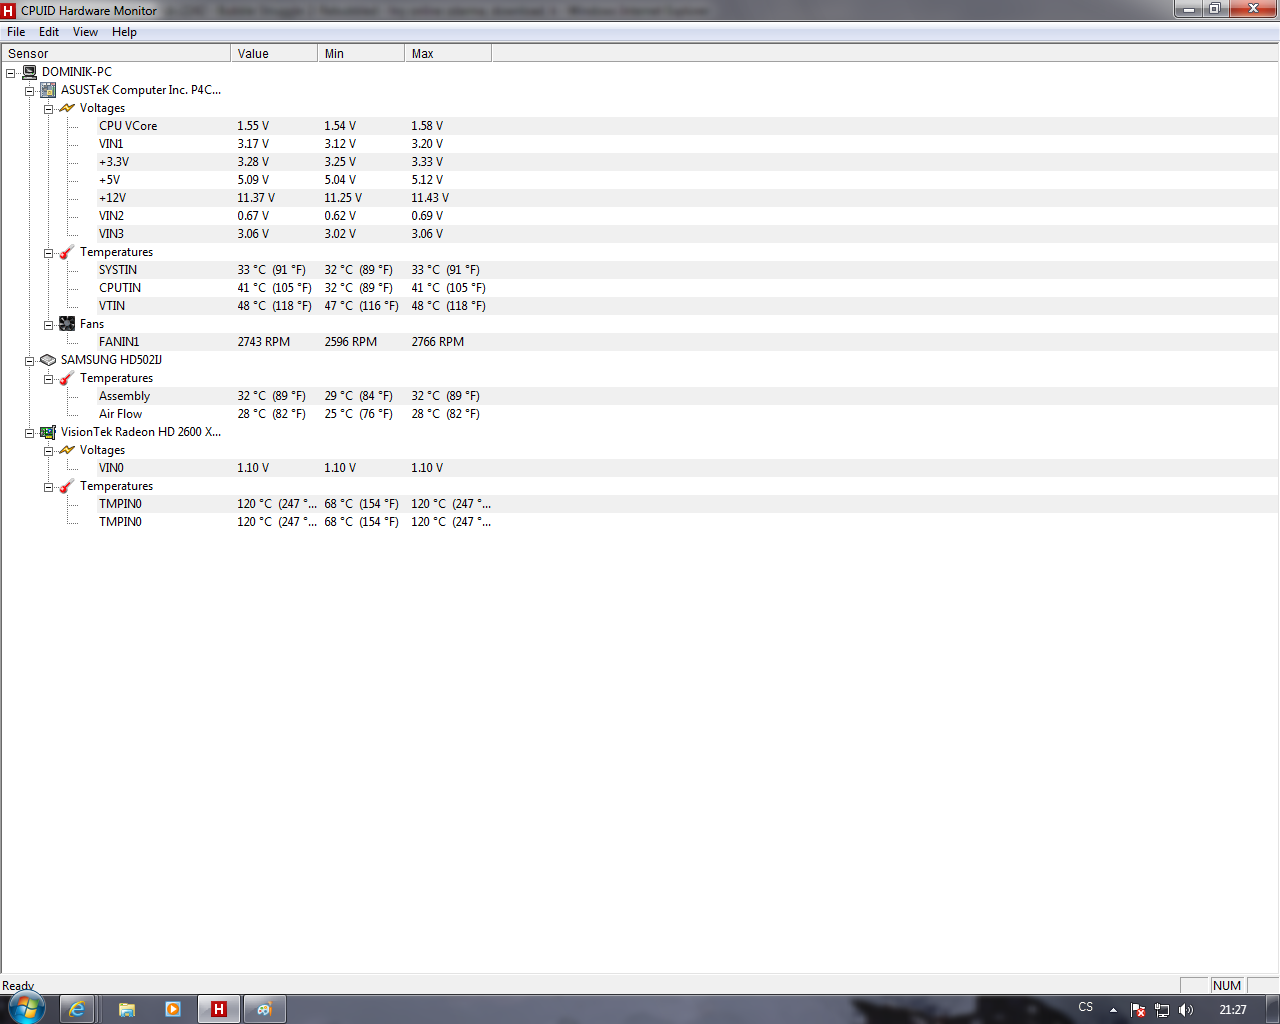Open the Edit menu

49,32
